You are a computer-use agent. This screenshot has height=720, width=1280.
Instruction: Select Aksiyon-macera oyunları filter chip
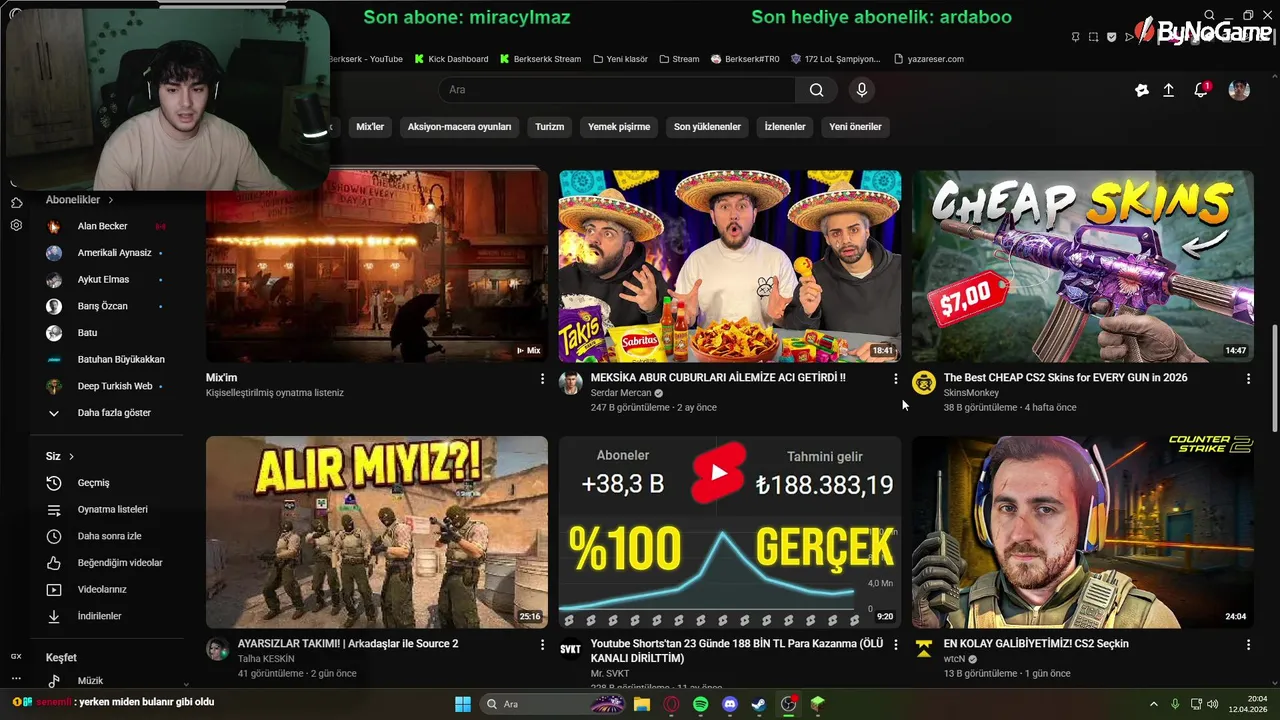(x=459, y=127)
